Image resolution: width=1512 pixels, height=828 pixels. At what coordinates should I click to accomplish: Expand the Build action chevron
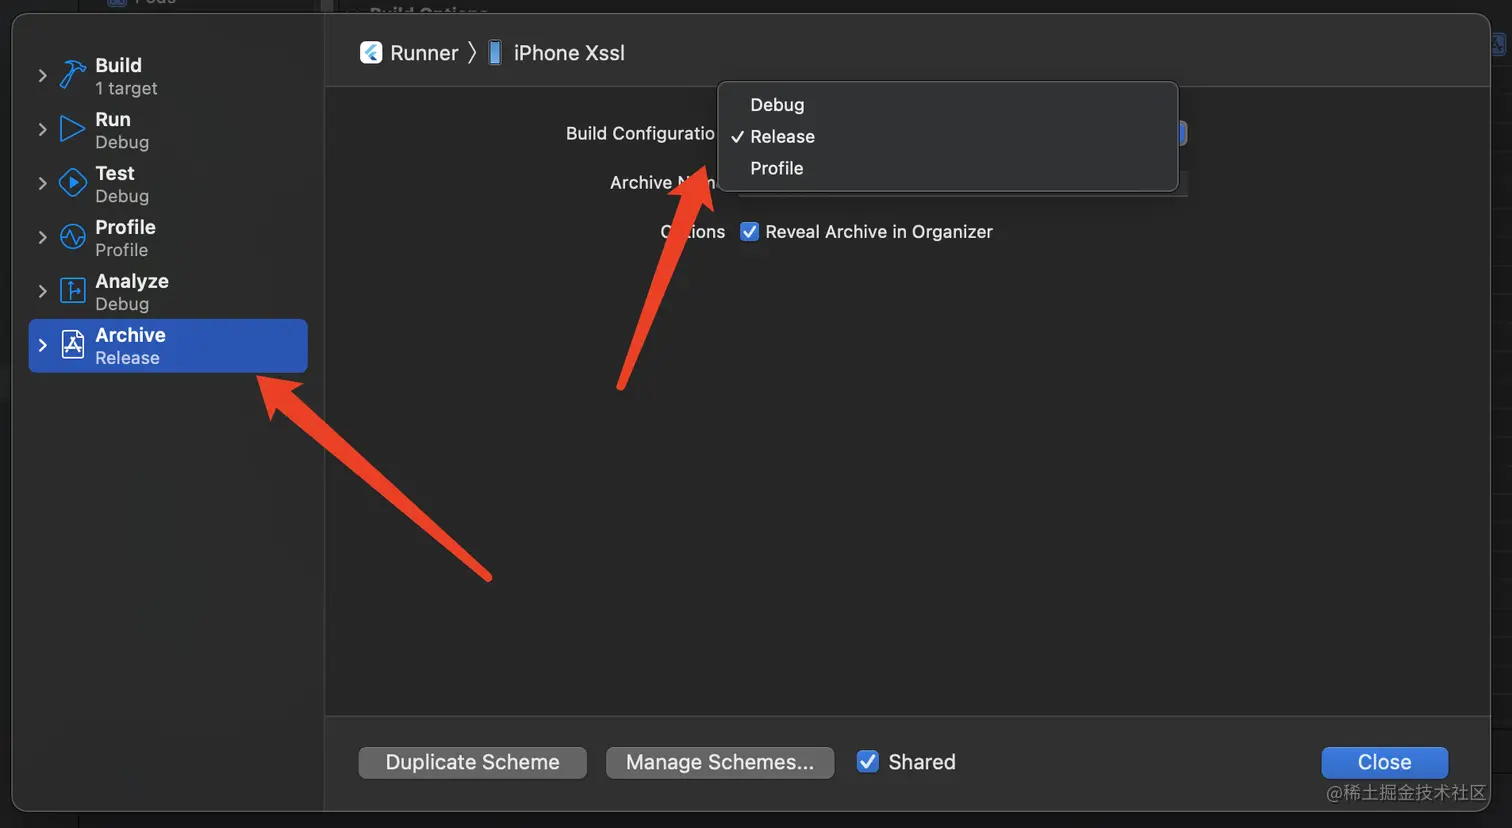(x=42, y=76)
